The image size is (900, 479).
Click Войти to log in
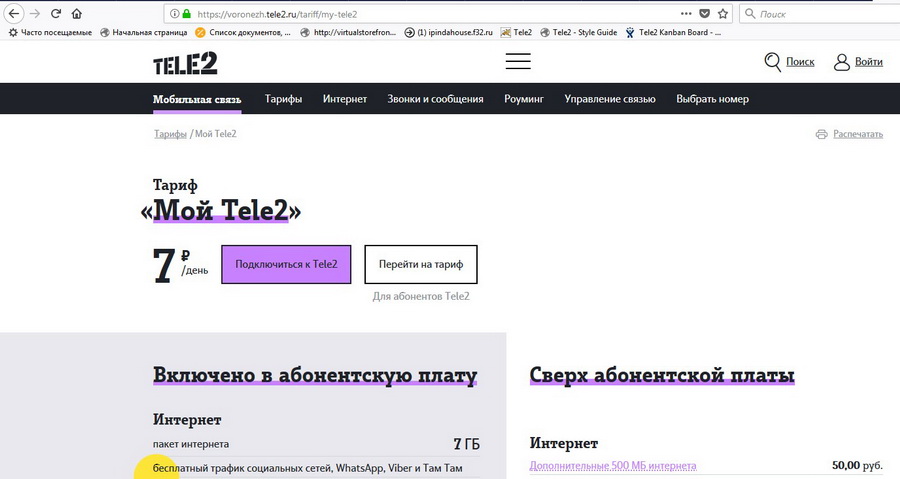pos(869,62)
